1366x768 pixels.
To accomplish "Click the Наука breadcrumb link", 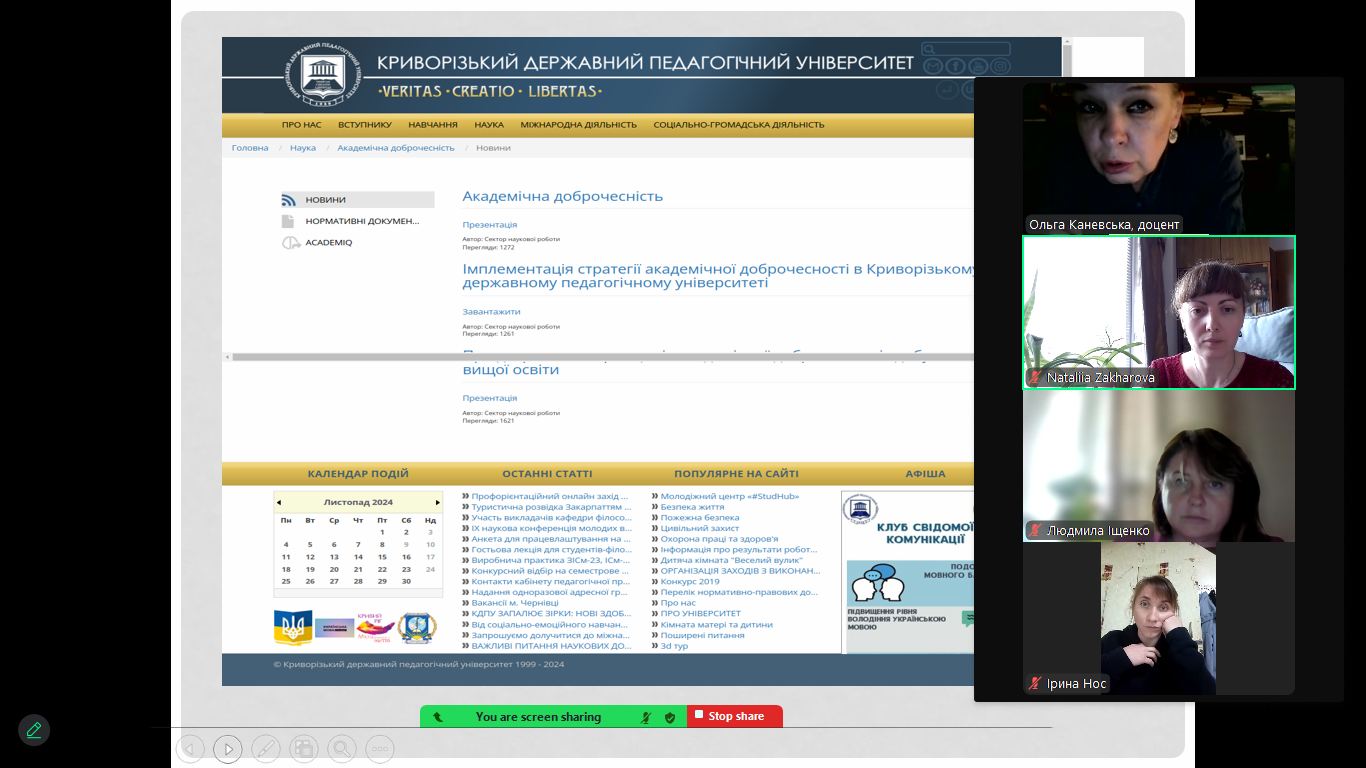I will click(x=303, y=148).
